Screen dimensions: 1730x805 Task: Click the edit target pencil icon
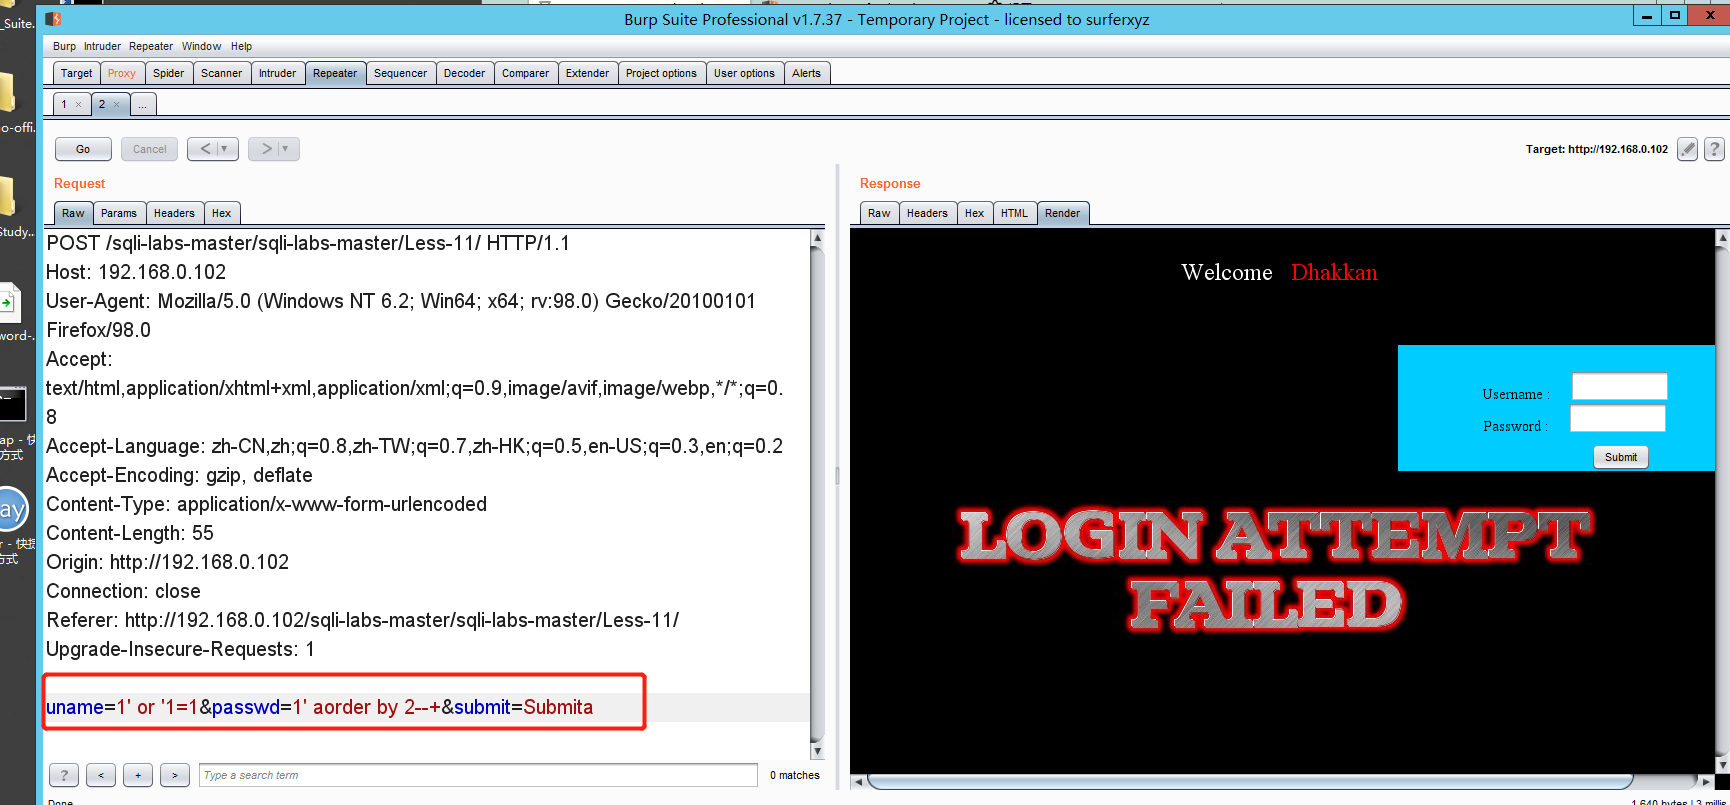[x=1687, y=149]
